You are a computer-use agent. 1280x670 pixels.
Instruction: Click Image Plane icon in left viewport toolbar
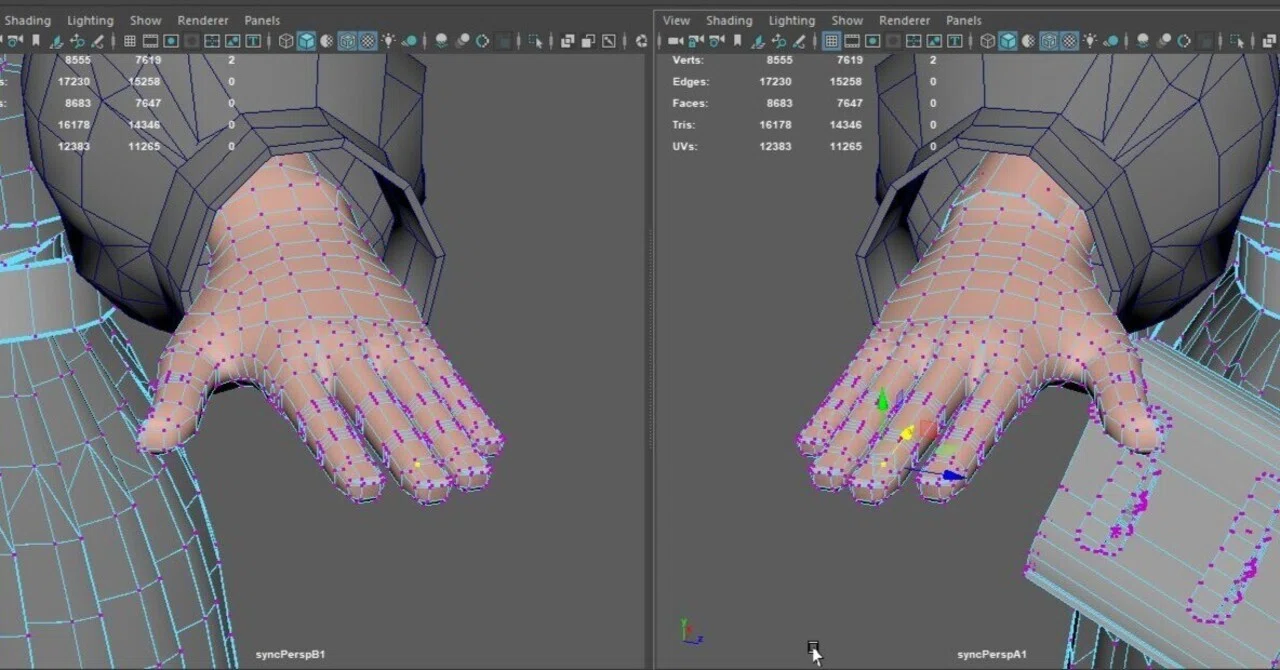(x=56, y=41)
